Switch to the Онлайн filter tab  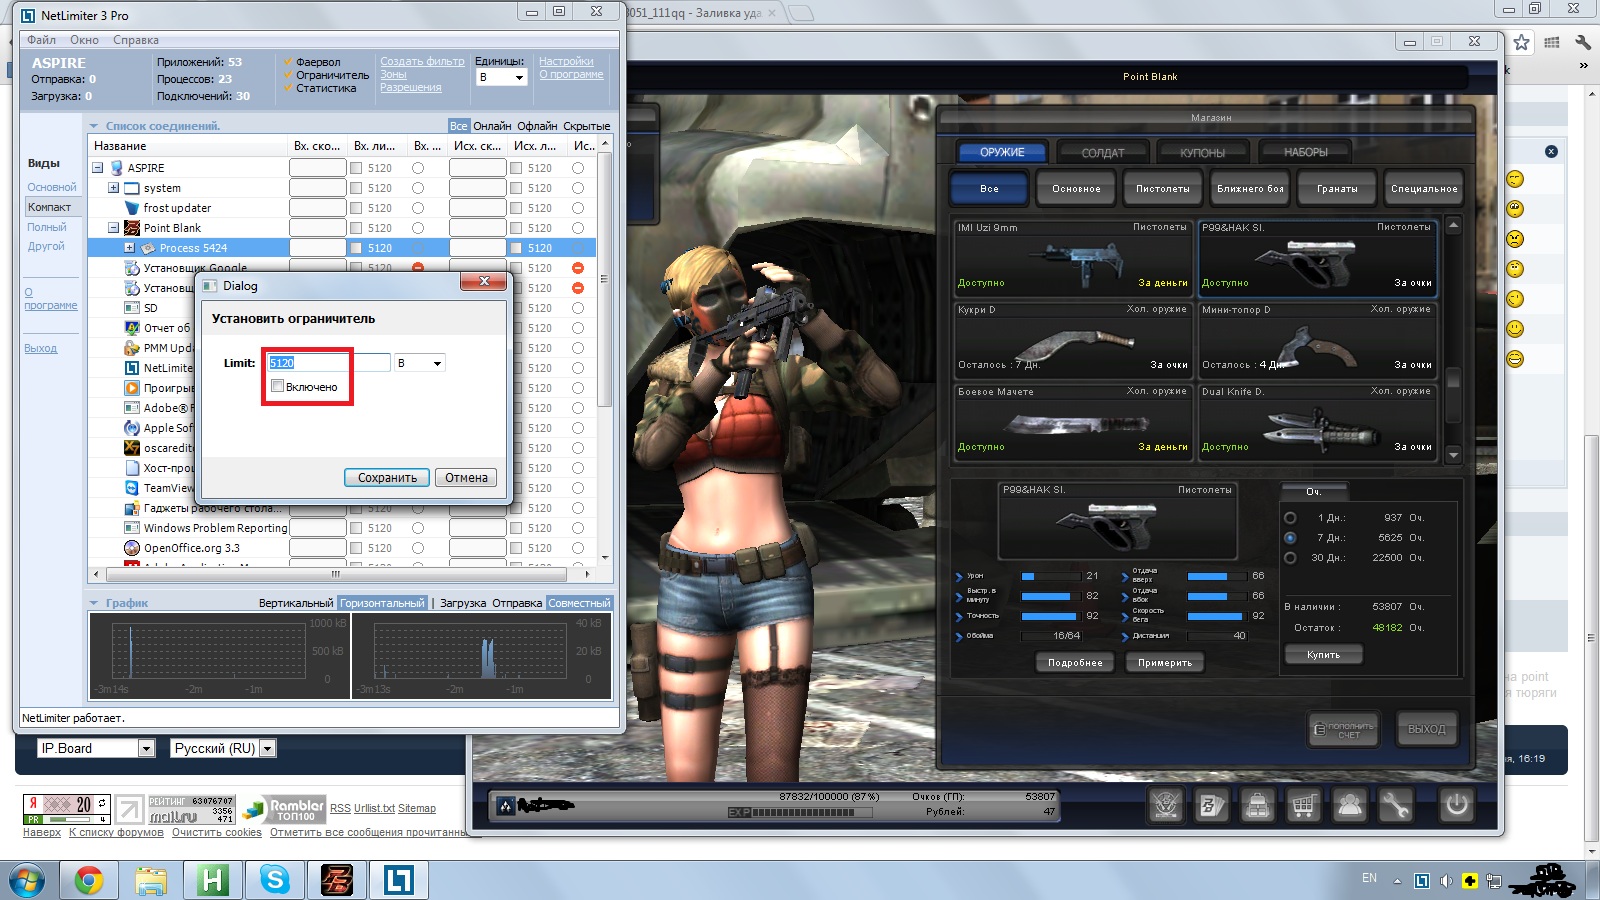click(x=492, y=126)
